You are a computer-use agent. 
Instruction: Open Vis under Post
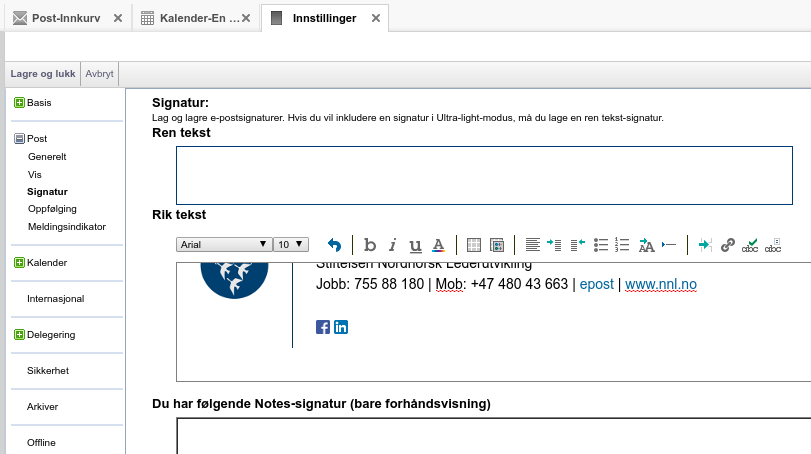(x=35, y=174)
